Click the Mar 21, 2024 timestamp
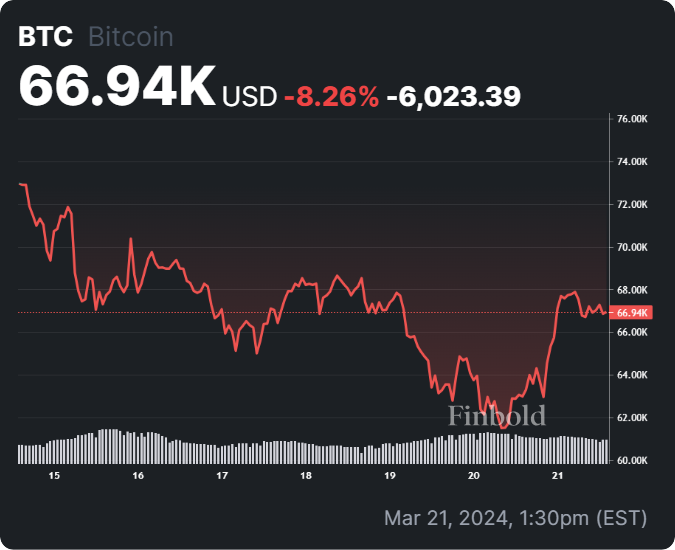This screenshot has height=550, width=675. (516, 518)
